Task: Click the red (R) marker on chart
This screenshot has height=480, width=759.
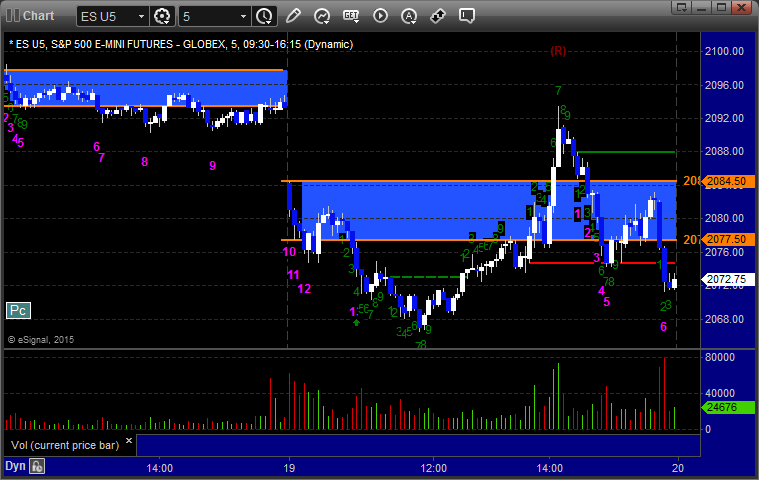Action: point(558,51)
